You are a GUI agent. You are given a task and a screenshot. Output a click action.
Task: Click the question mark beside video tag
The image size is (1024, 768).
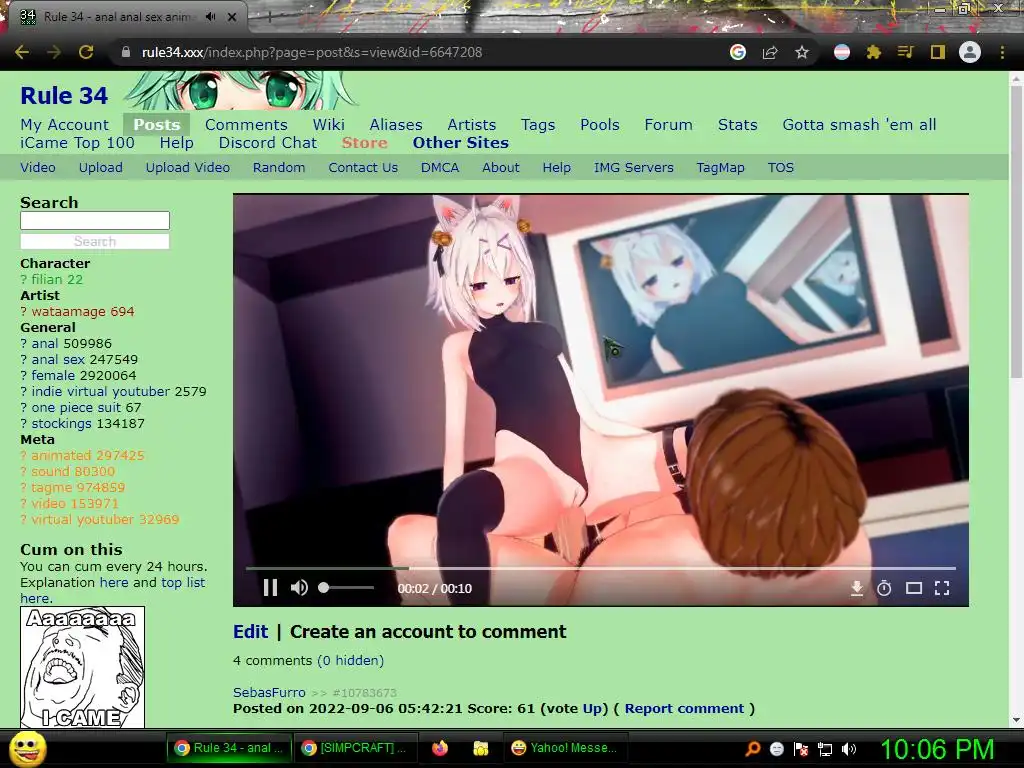(24, 504)
